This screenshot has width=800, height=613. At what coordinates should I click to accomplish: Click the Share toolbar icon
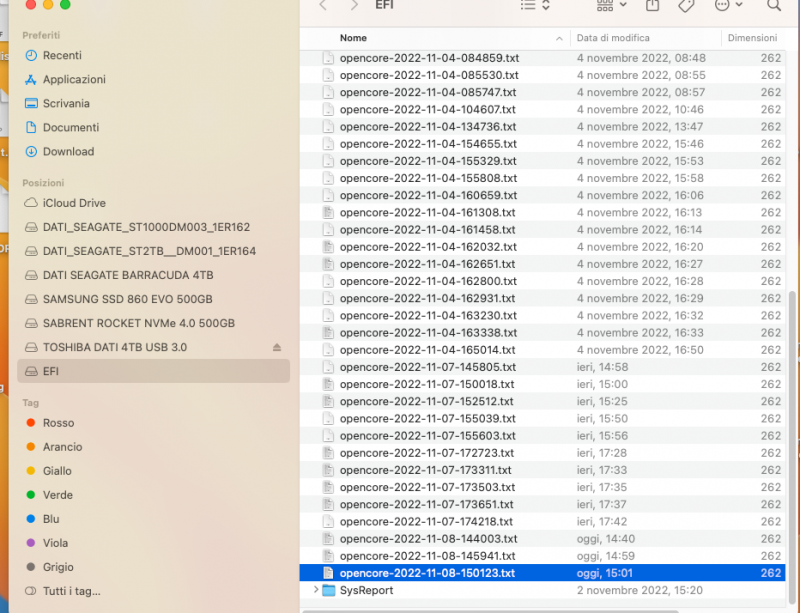pyautogui.click(x=653, y=5)
